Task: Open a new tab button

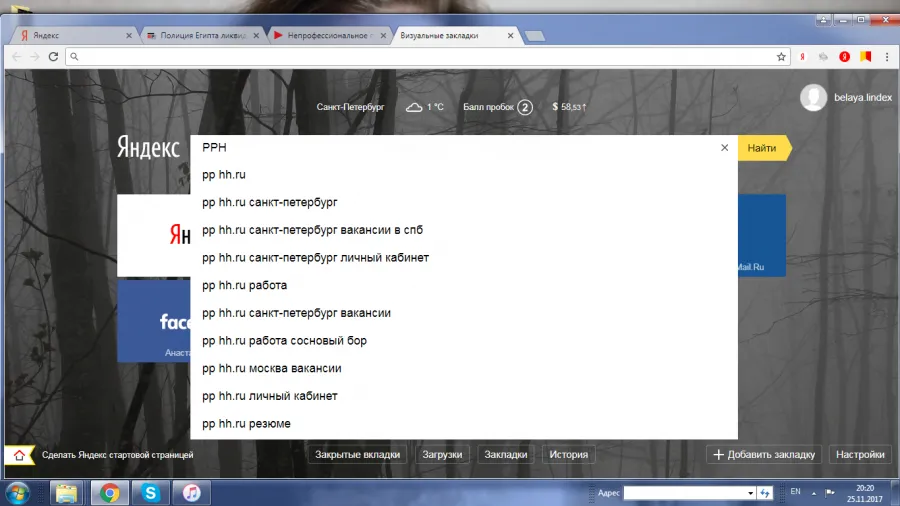Action: click(x=535, y=36)
